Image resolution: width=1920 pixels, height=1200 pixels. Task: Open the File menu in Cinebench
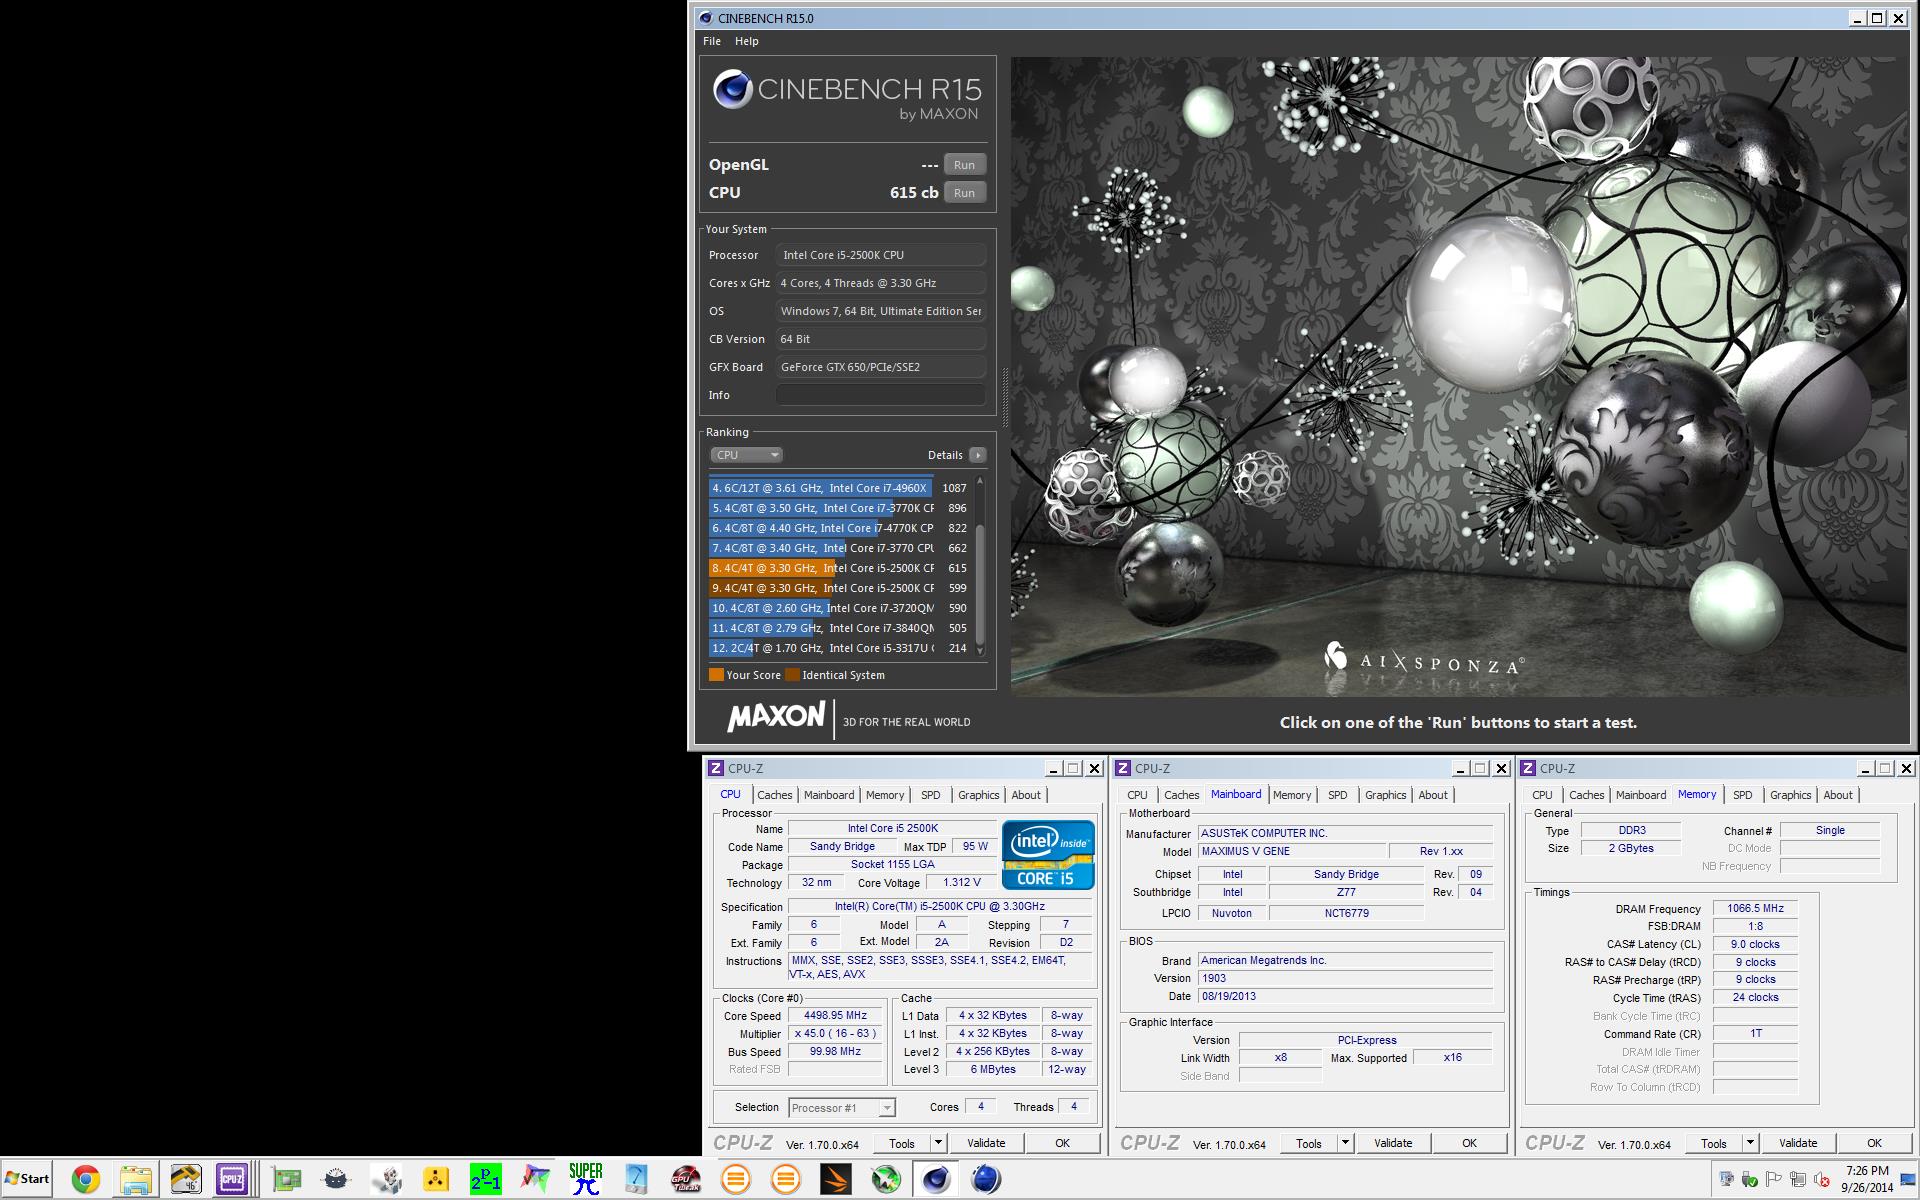pos(712,41)
